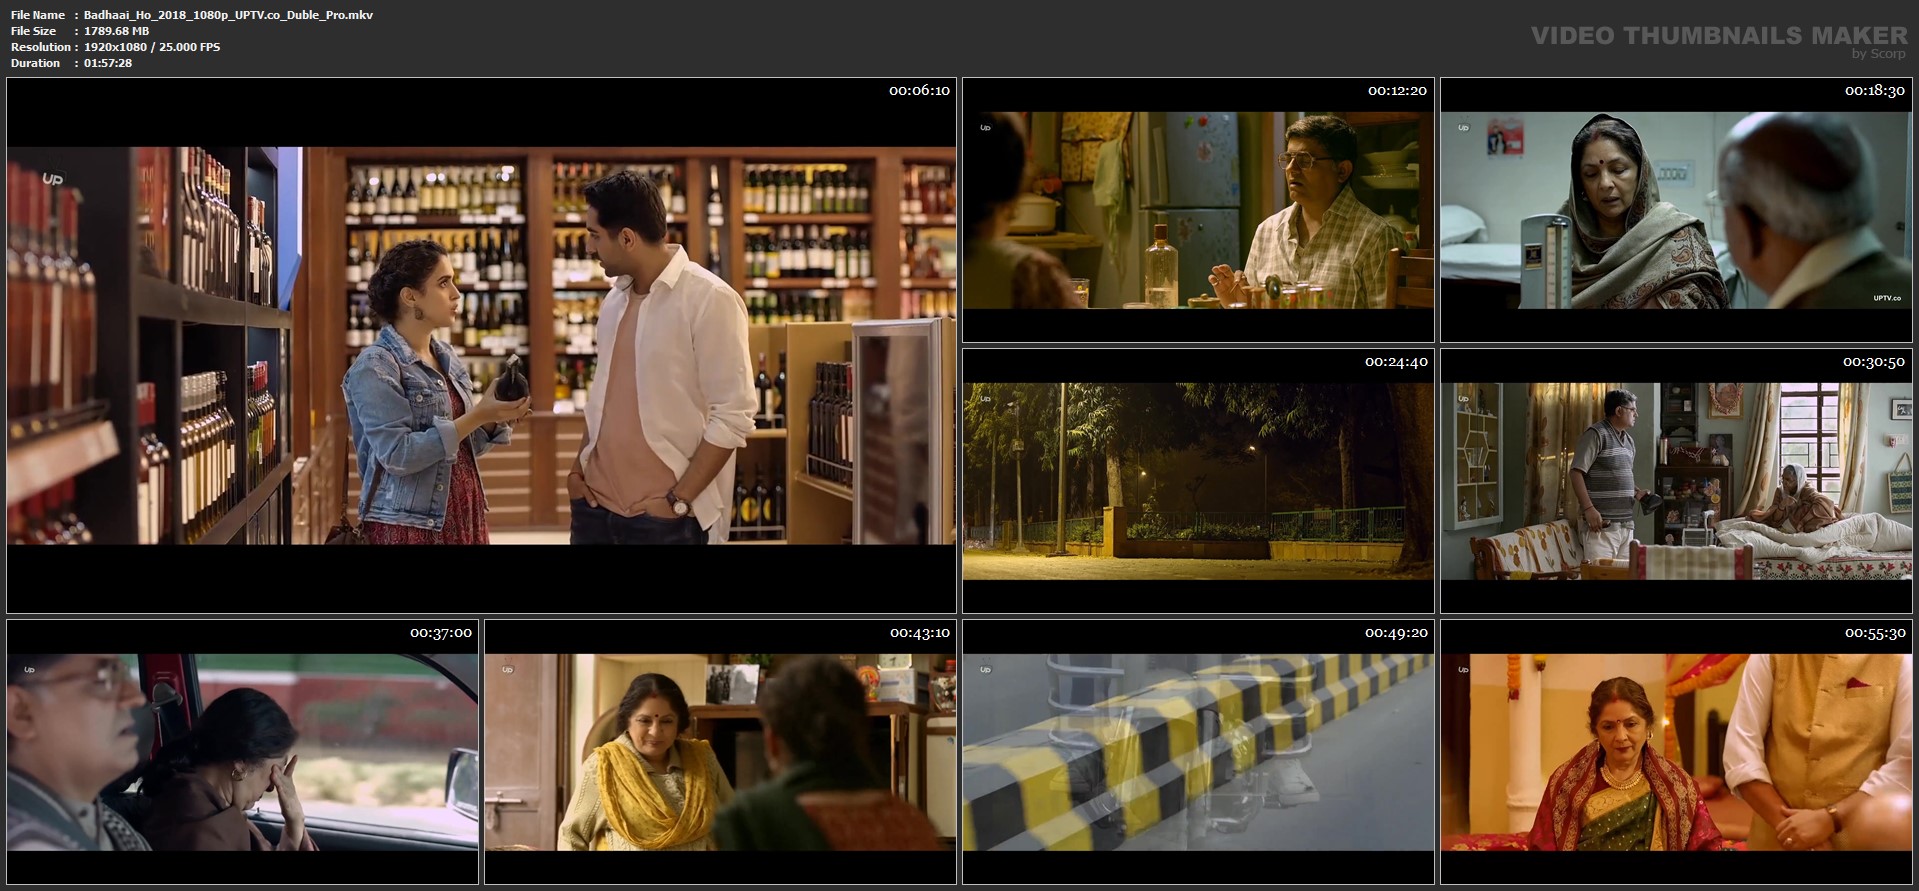The image size is (1919, 891).
Task: Click the Resolution label
Action: pos(41,47)
